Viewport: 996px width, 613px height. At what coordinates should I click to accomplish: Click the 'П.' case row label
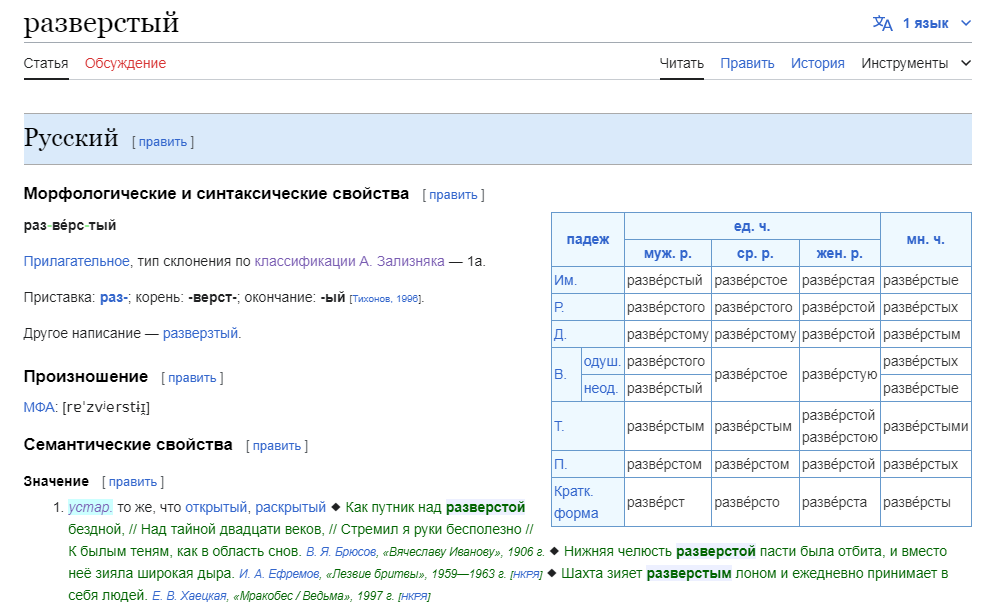(x=560, y=464)
